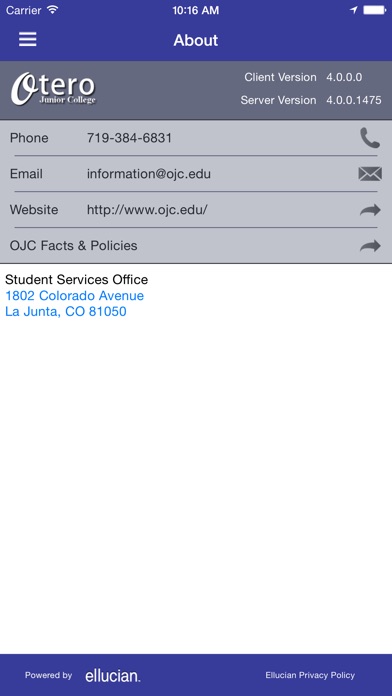Open the hamburger menu
Screen dimensions: 392x696
point(28,40)
